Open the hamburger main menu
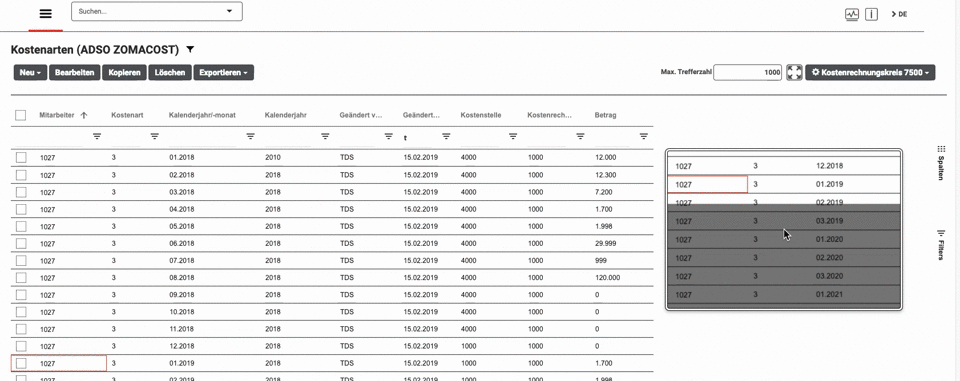960x381 pixels. tap(45, 14)
